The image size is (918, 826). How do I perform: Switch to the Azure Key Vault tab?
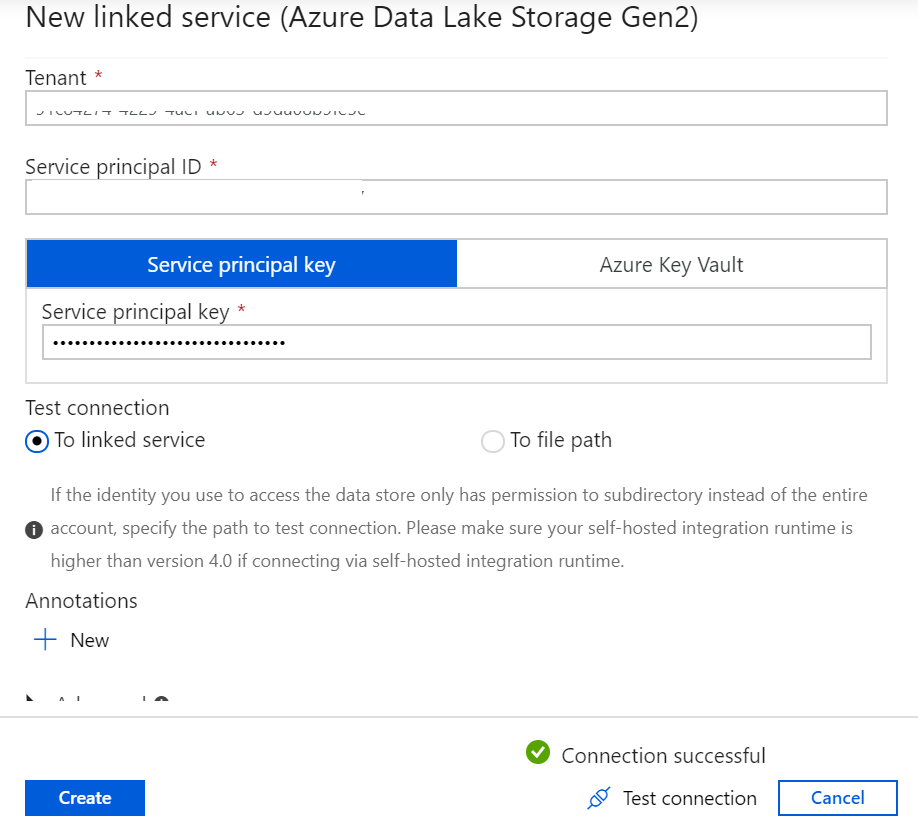[x=672, y=264]
